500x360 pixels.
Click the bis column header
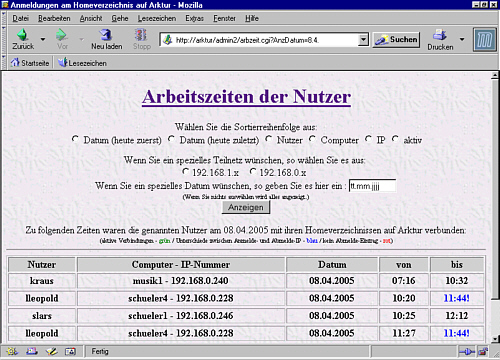coord(457,265)
